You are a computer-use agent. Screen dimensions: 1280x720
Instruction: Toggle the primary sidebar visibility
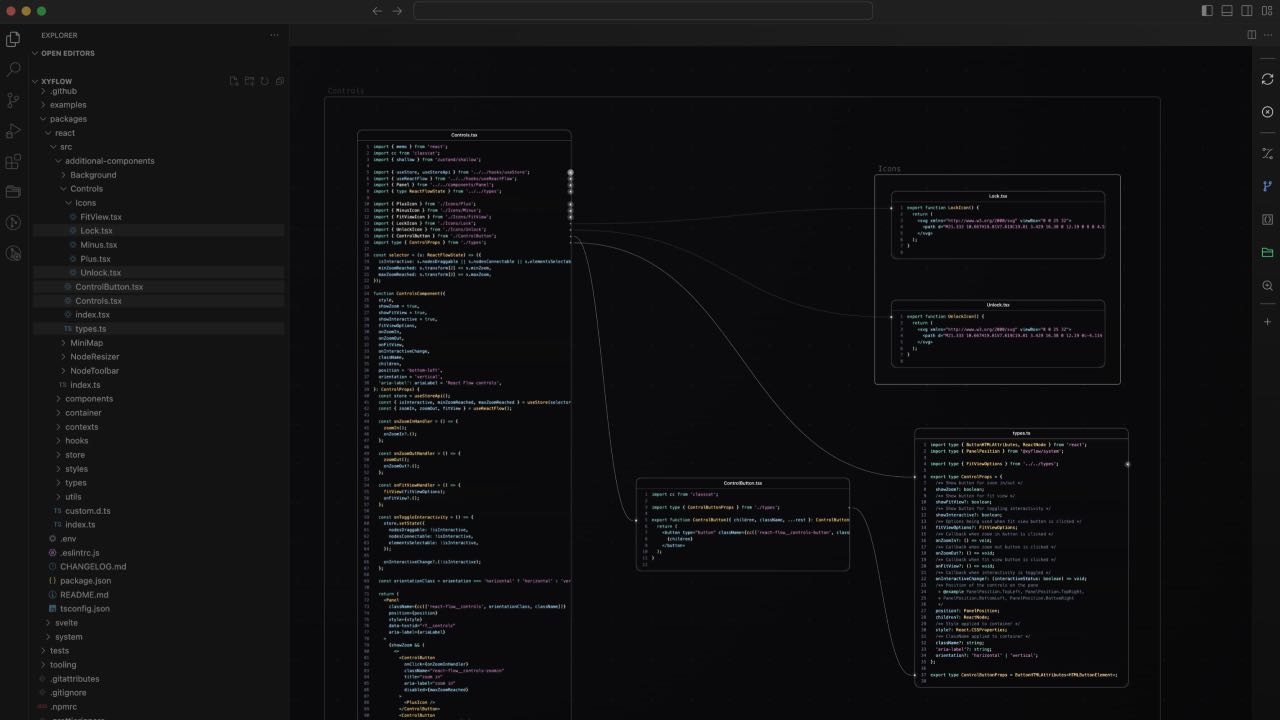pyautogui.click(x=1206, y=11)
